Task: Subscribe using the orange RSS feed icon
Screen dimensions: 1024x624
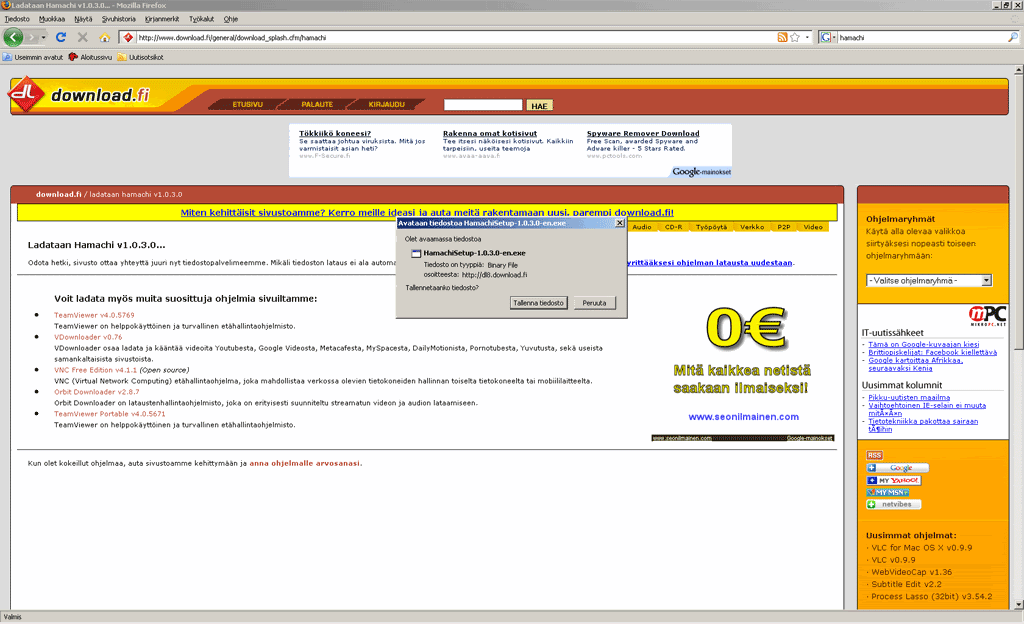Action: point(782,37)
